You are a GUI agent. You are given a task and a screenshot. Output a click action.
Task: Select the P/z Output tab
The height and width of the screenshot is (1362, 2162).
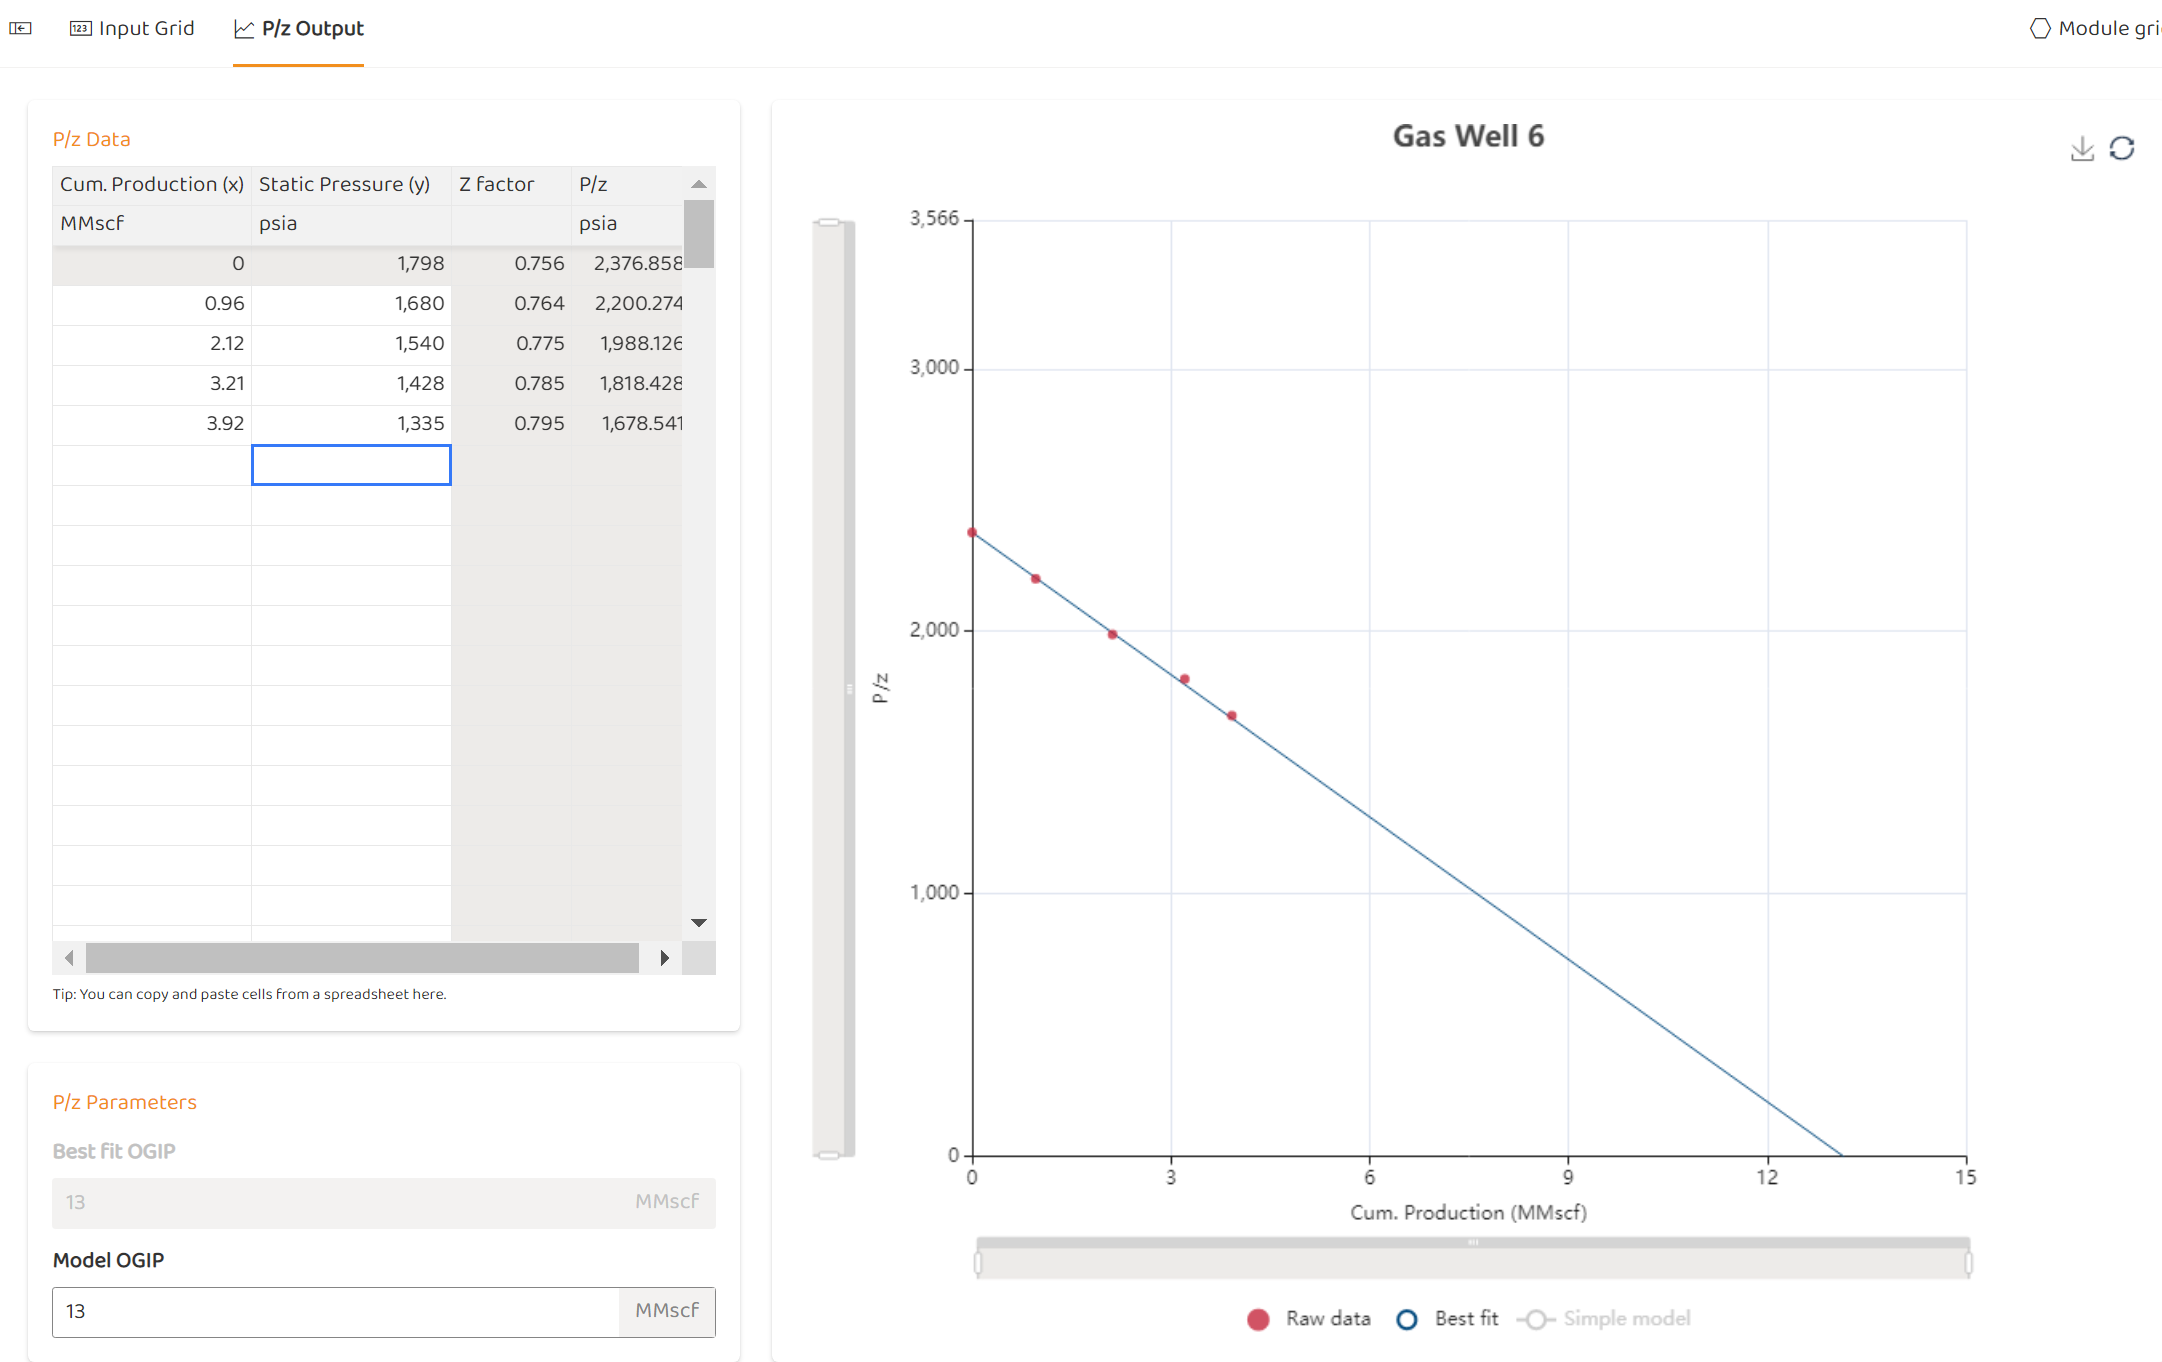coord(312,28)
